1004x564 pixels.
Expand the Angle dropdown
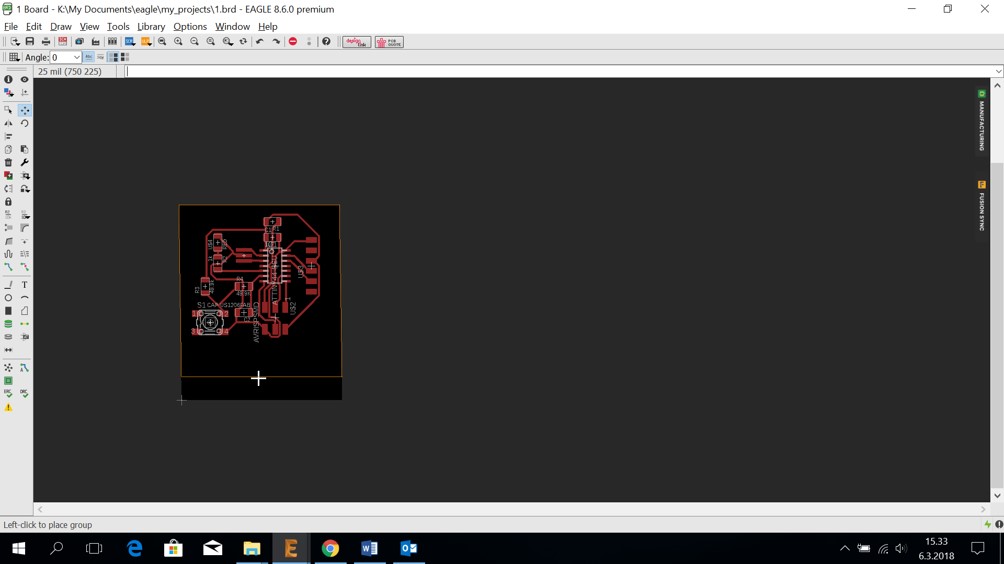[76, 57]
